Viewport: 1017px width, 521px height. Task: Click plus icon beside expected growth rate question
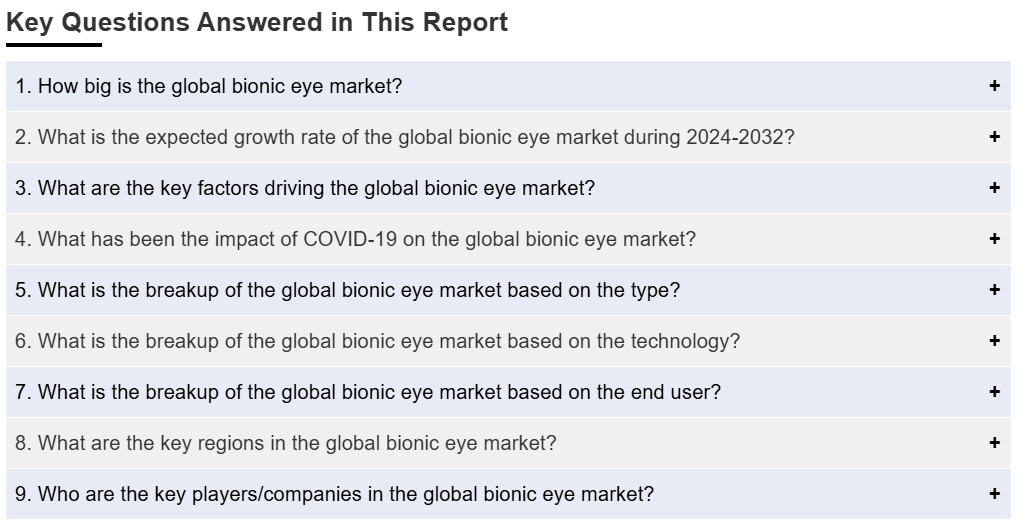click(x=994, y=137)
